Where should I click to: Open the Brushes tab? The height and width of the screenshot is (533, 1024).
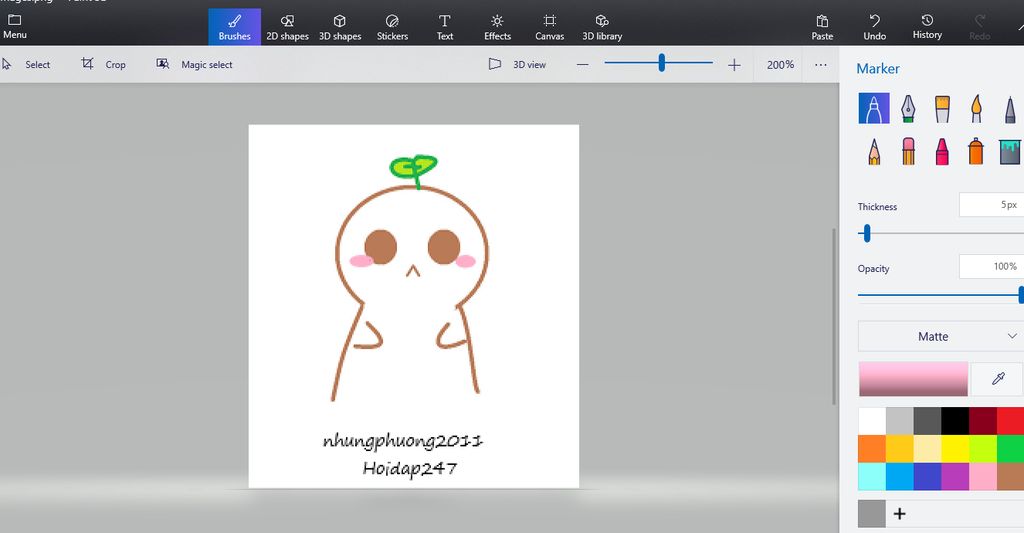coord(234,27)
